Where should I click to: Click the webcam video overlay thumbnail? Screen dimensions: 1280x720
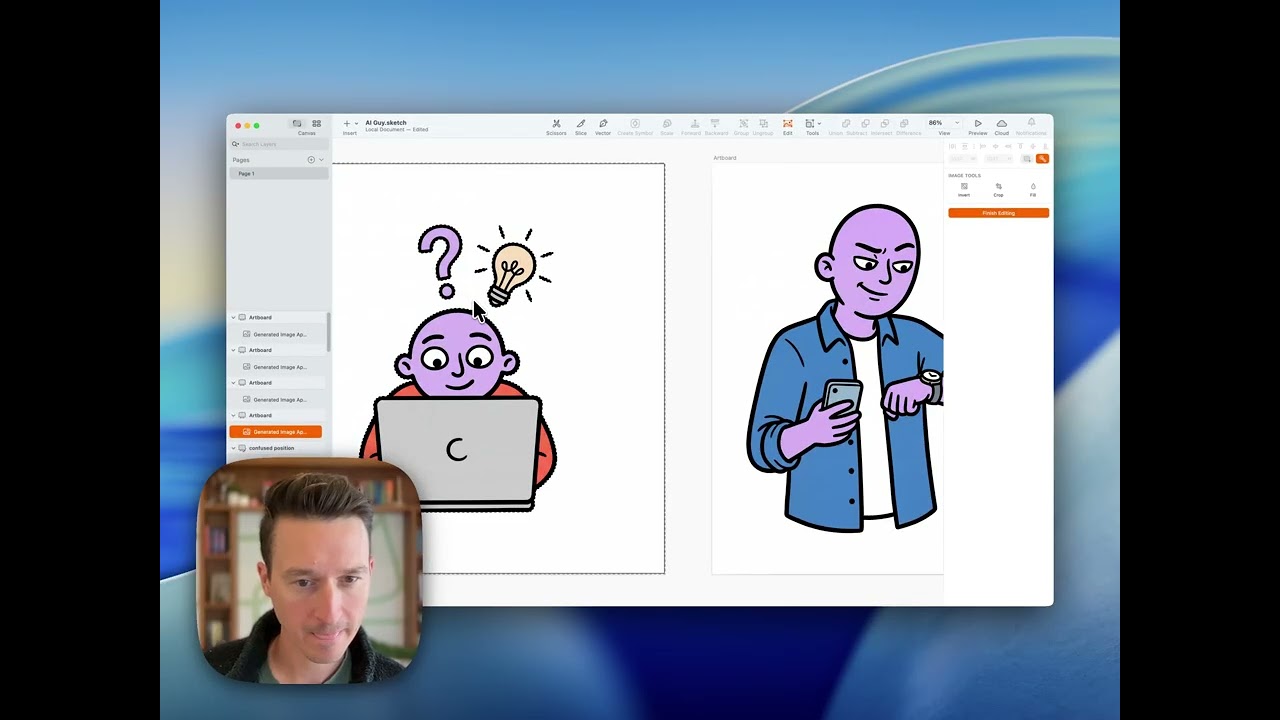[309, 571]
